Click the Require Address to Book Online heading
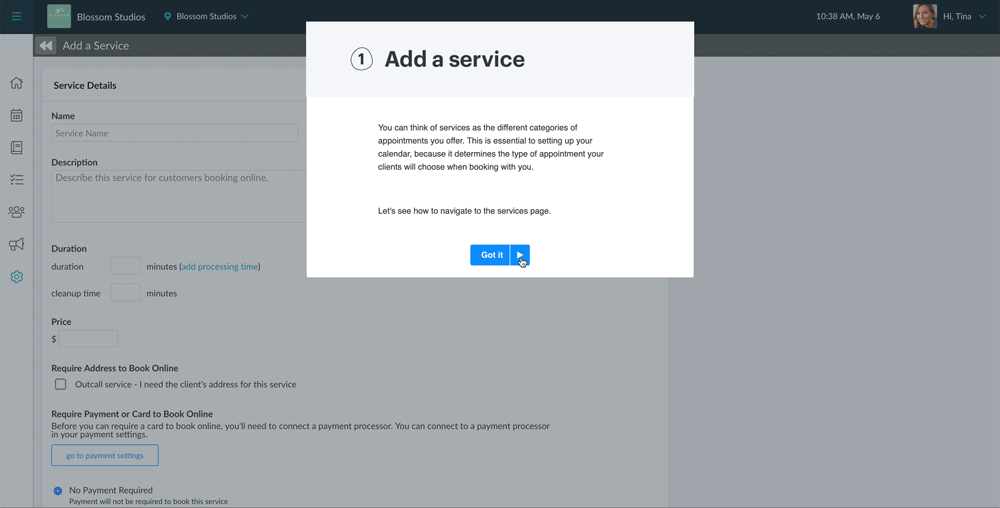 click(115, 368)
